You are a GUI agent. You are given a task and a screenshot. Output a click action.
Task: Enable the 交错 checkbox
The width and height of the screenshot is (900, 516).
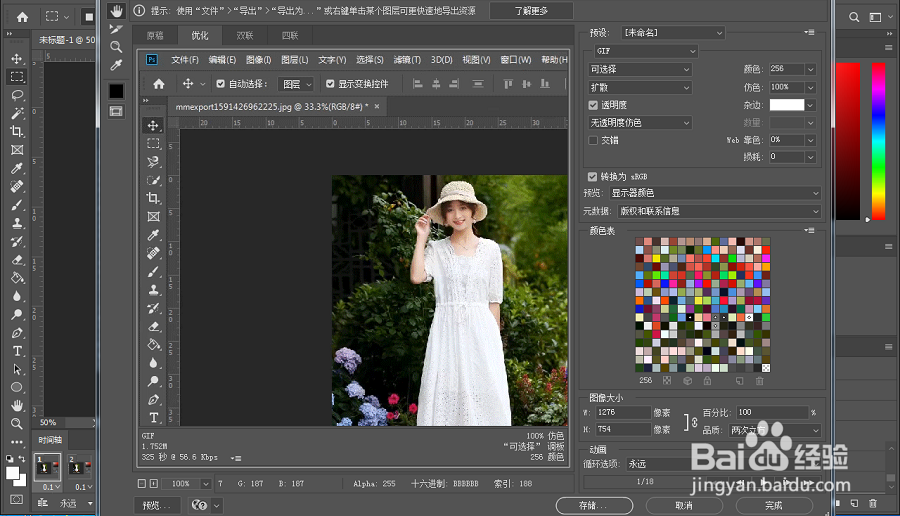[x=593, y=140]
